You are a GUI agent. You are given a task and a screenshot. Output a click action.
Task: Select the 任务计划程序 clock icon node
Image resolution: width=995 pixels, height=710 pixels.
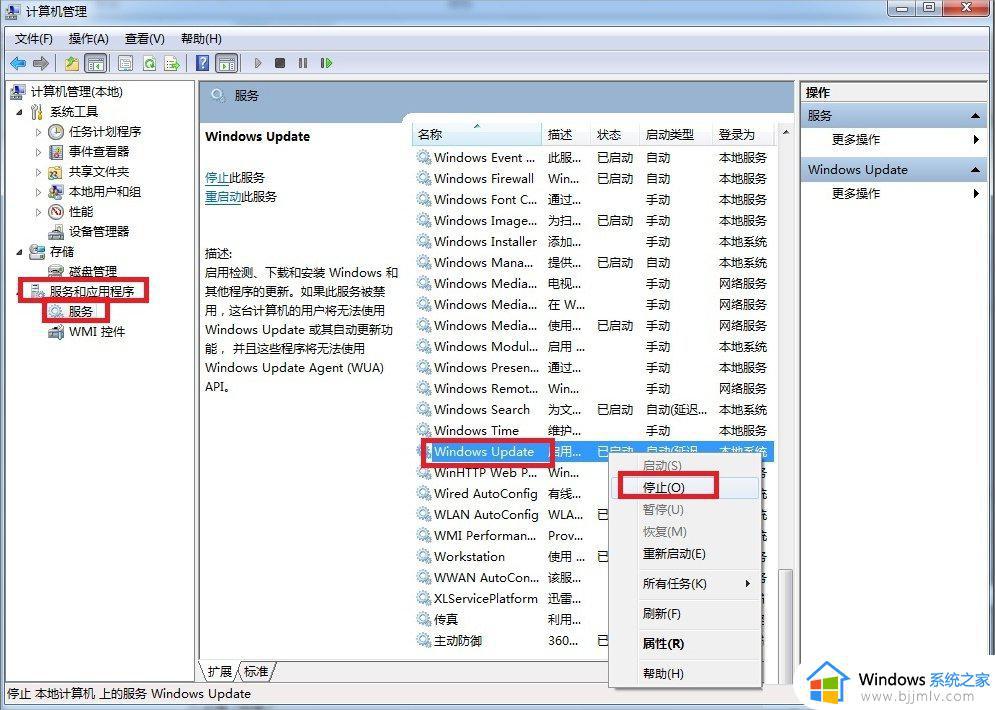tap(56, 131)
